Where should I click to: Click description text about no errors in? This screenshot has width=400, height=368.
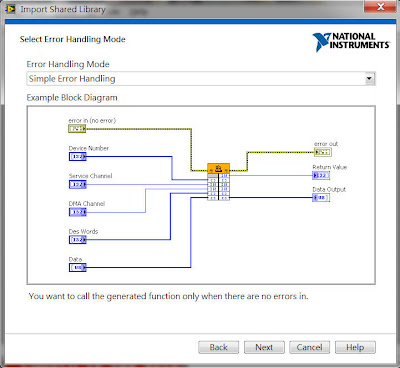169,296
